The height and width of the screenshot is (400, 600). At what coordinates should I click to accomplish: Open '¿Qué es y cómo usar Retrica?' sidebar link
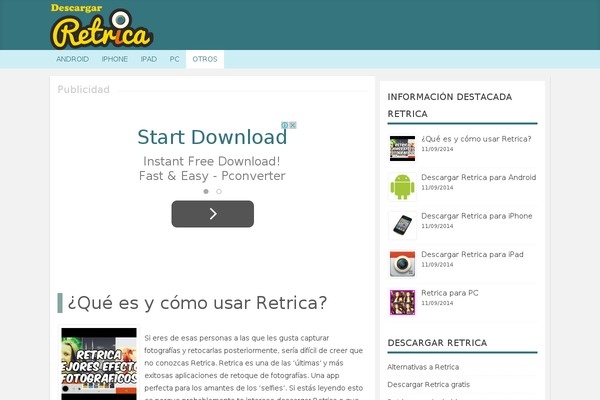point(476,139)
